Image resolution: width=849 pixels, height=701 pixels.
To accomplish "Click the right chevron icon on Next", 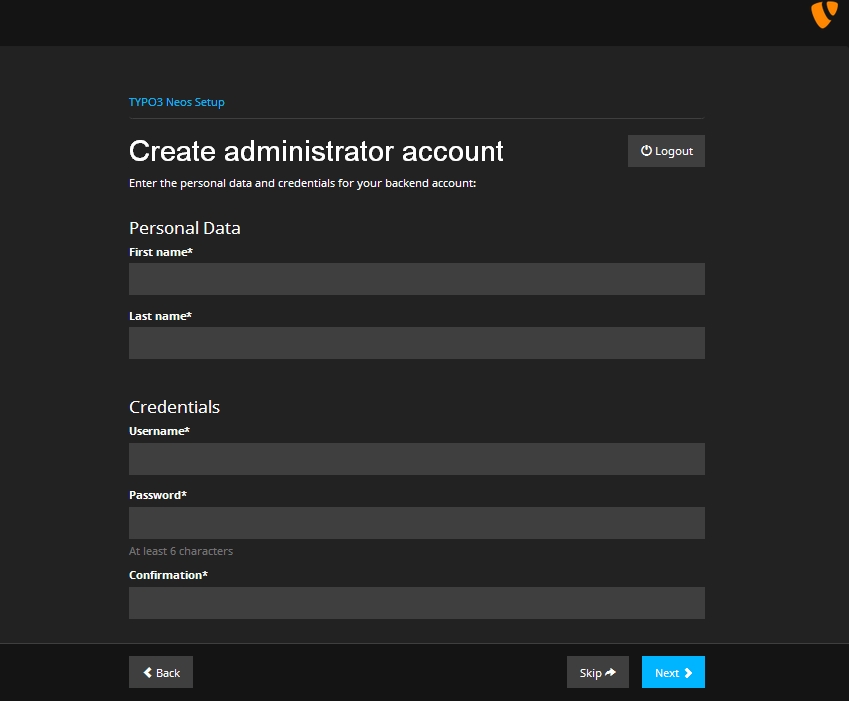I will pos(688,672).
